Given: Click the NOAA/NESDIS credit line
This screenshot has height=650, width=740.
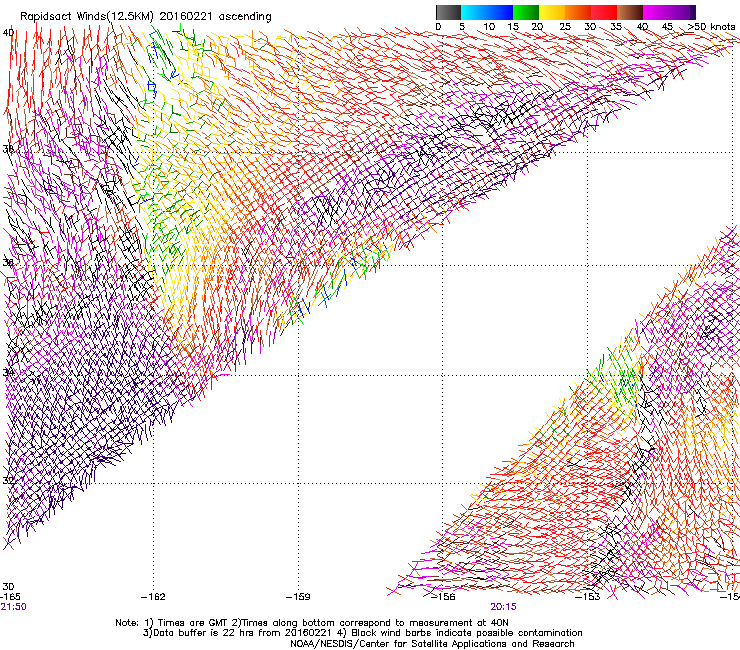Looking at the screenshot, I should click(432, 644).
